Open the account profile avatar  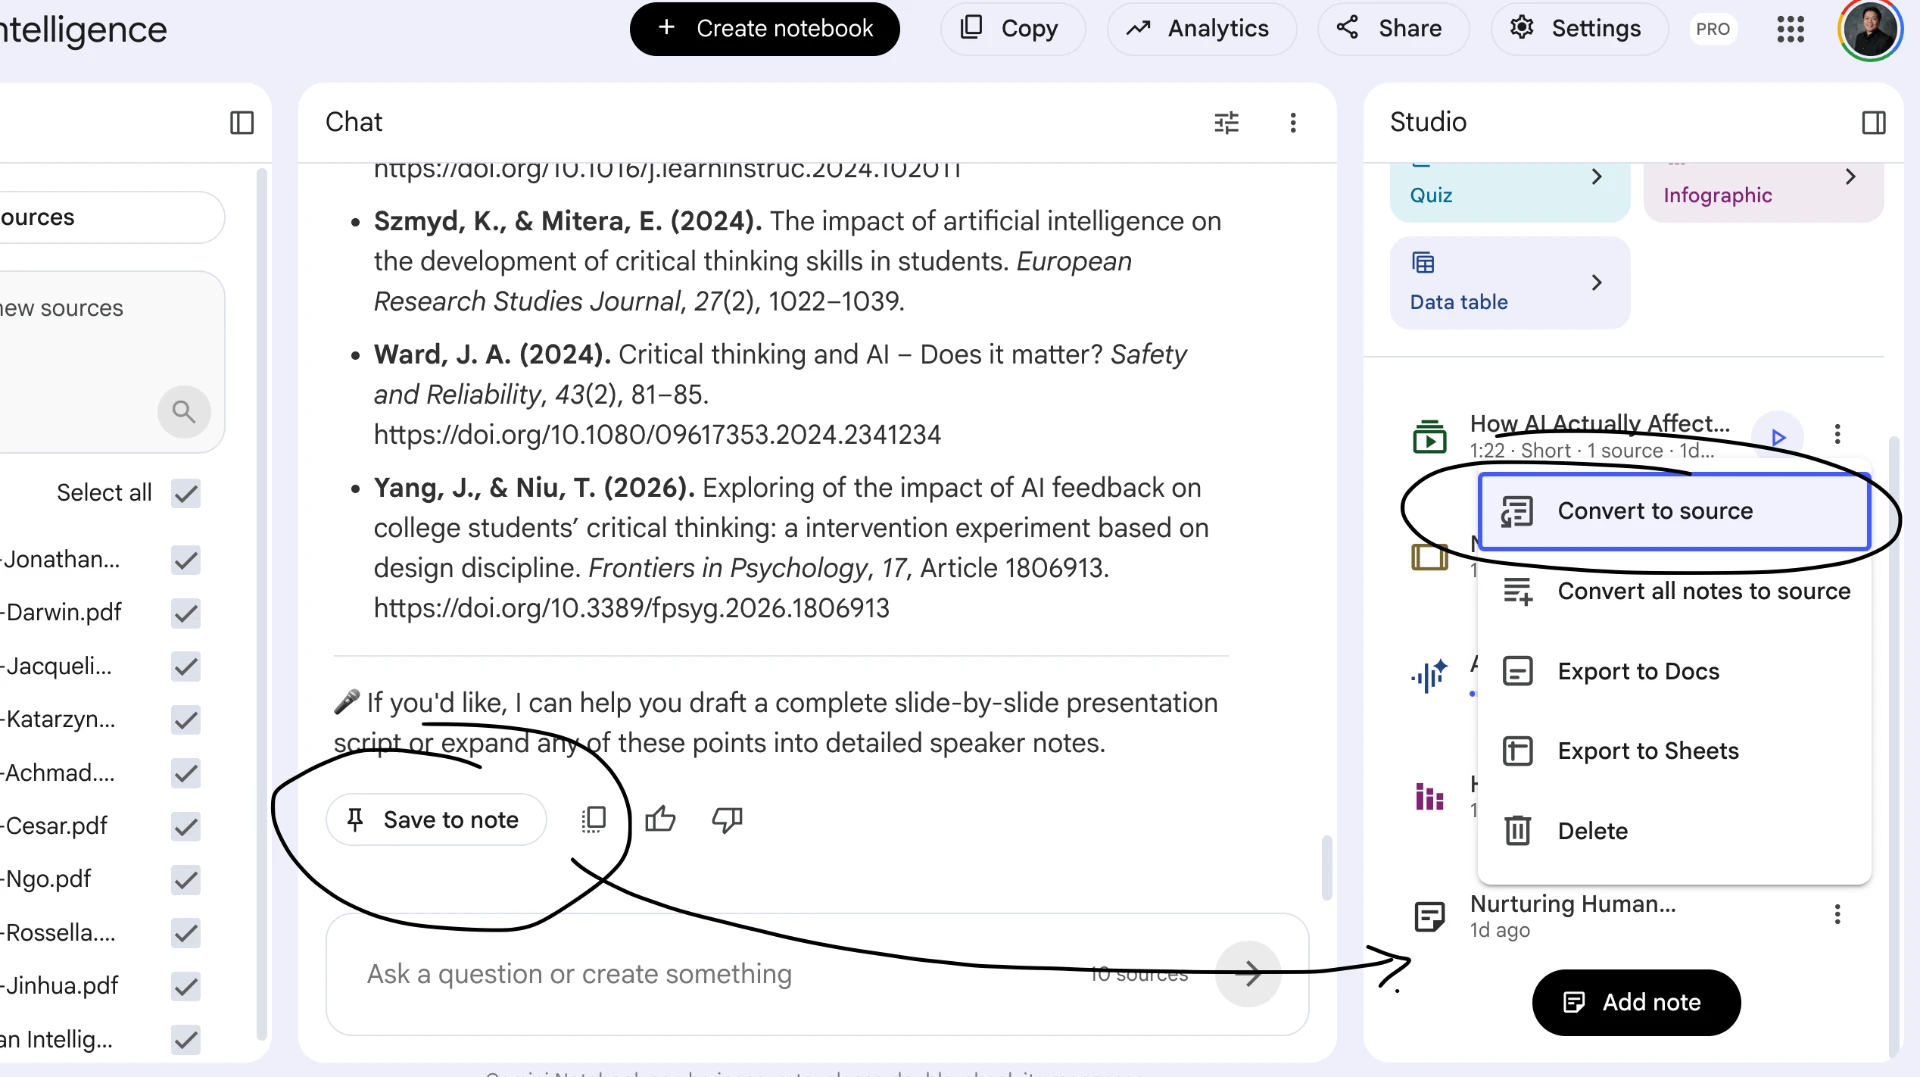(1870, 29)
